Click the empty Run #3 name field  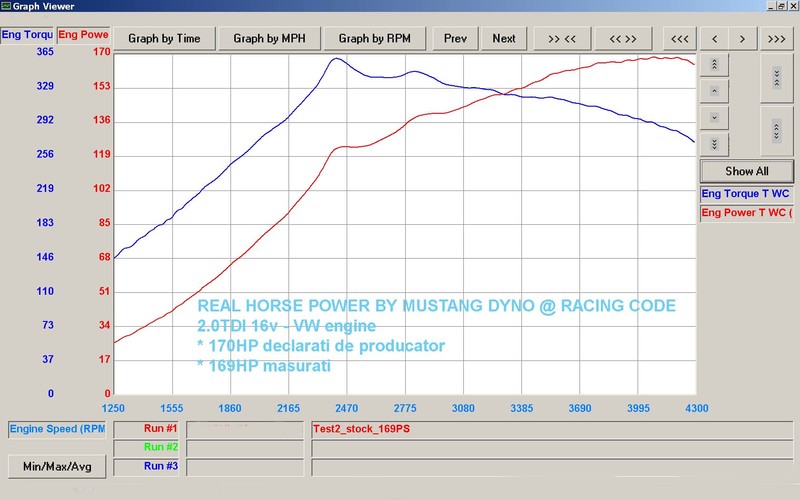(553, 467)
